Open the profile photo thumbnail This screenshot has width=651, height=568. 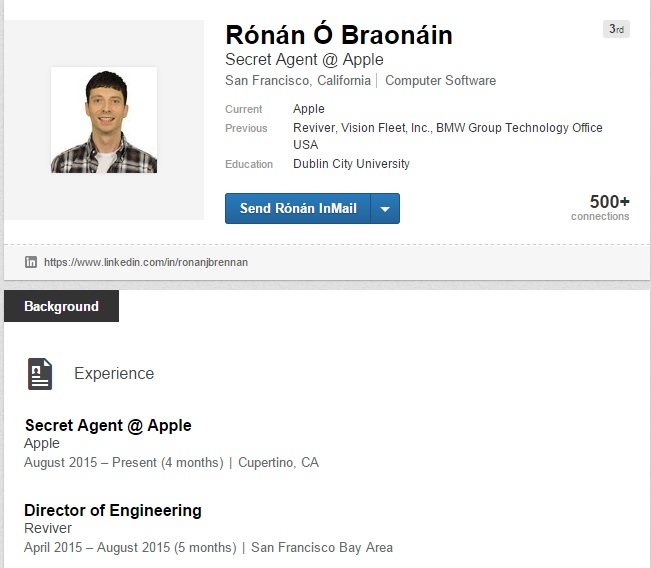coord(104,120)
